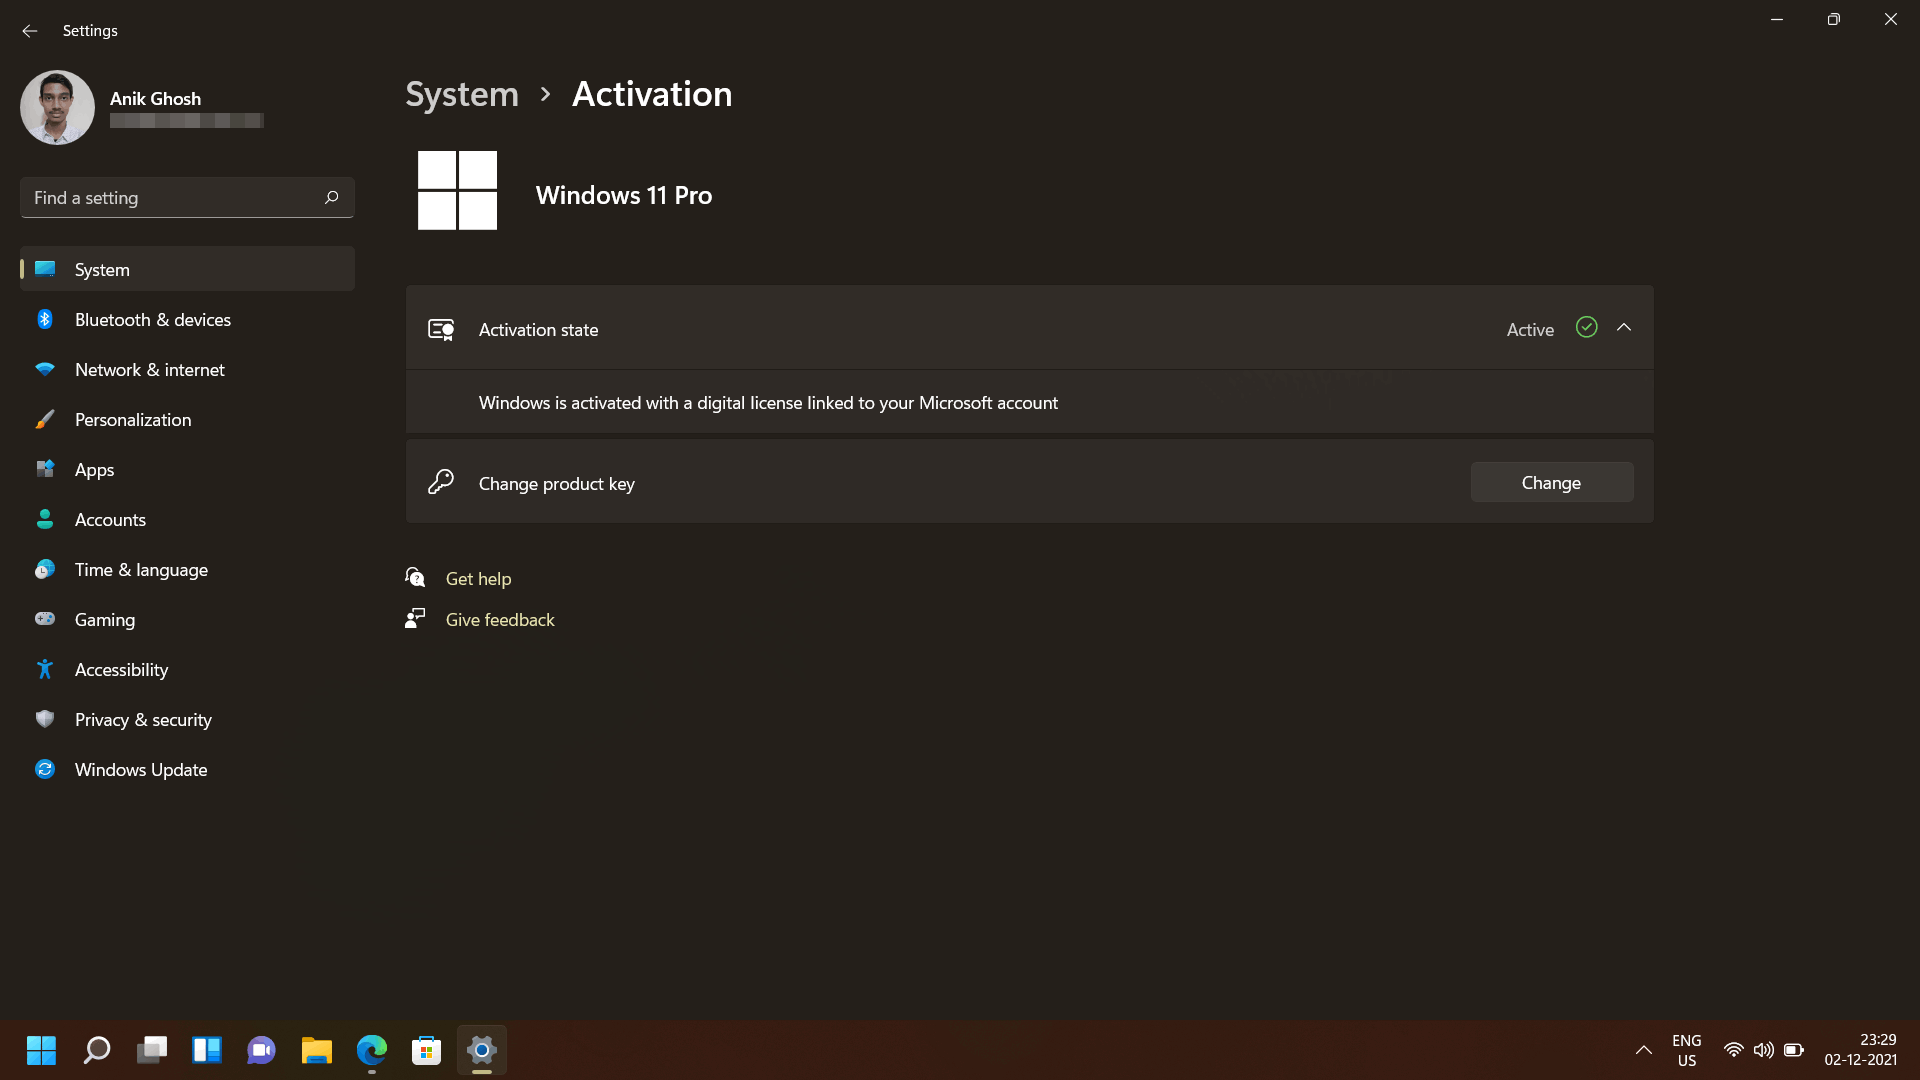Image resolution: width=1920 pixels, height=1080 pixels.
Task: Open Bluetooth & devices settings
Action: 187,320
